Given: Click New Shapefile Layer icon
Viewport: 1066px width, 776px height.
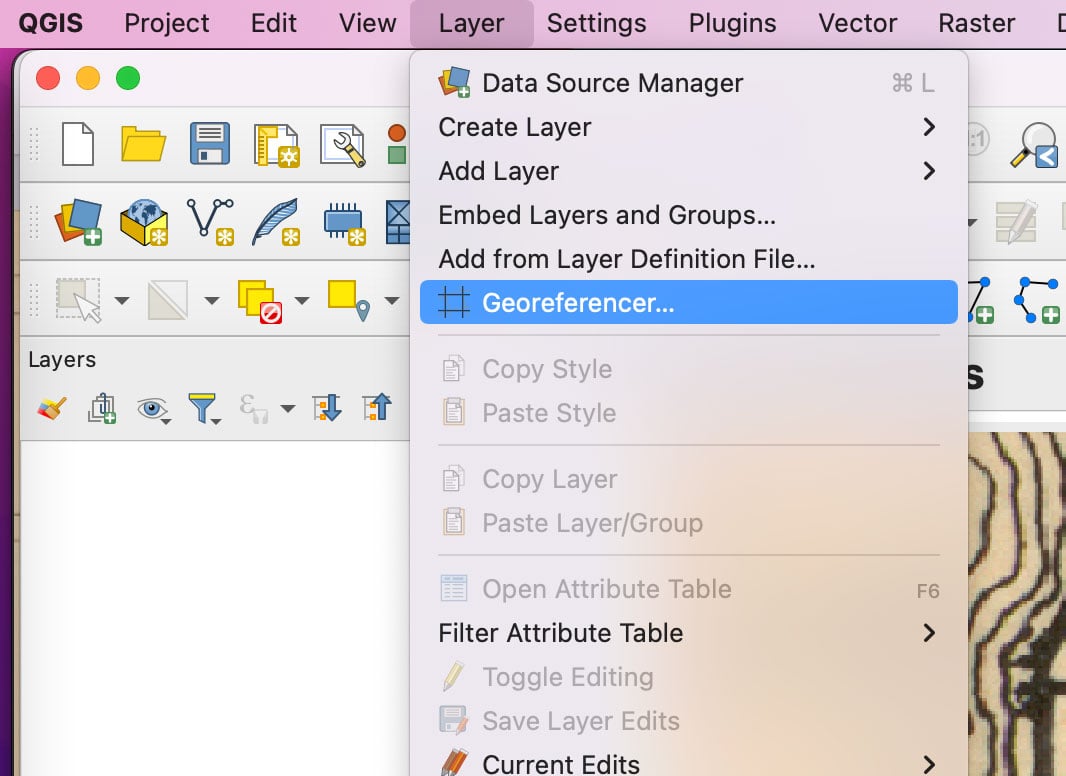Looking at the screenshot, I should (x=210, y=222).
